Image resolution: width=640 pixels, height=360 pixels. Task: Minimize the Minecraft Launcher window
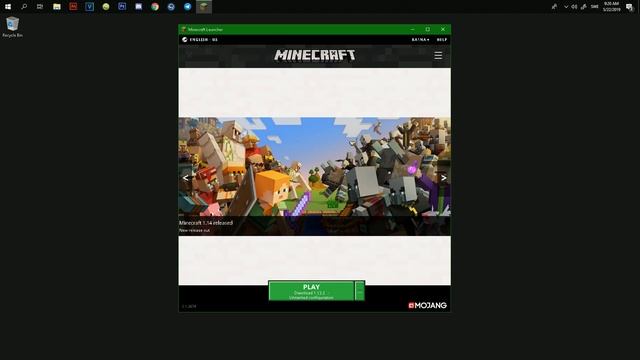(x=412, y=29)
